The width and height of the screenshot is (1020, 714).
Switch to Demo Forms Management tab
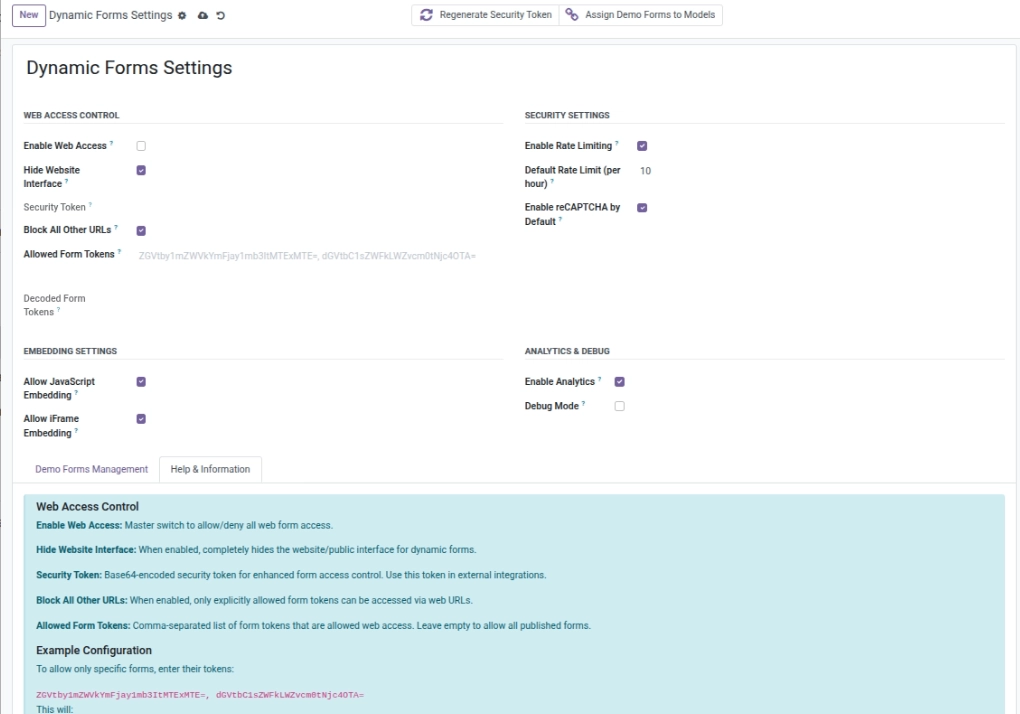(x=92, y=469)
